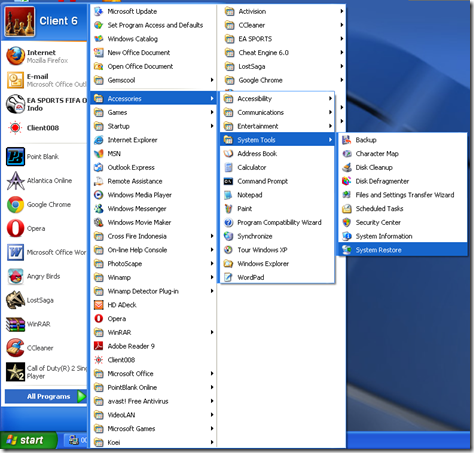Click Microsoft Office Word icon
The width and height of the screenshot is (474, 453).
click(x=15, y=252)
